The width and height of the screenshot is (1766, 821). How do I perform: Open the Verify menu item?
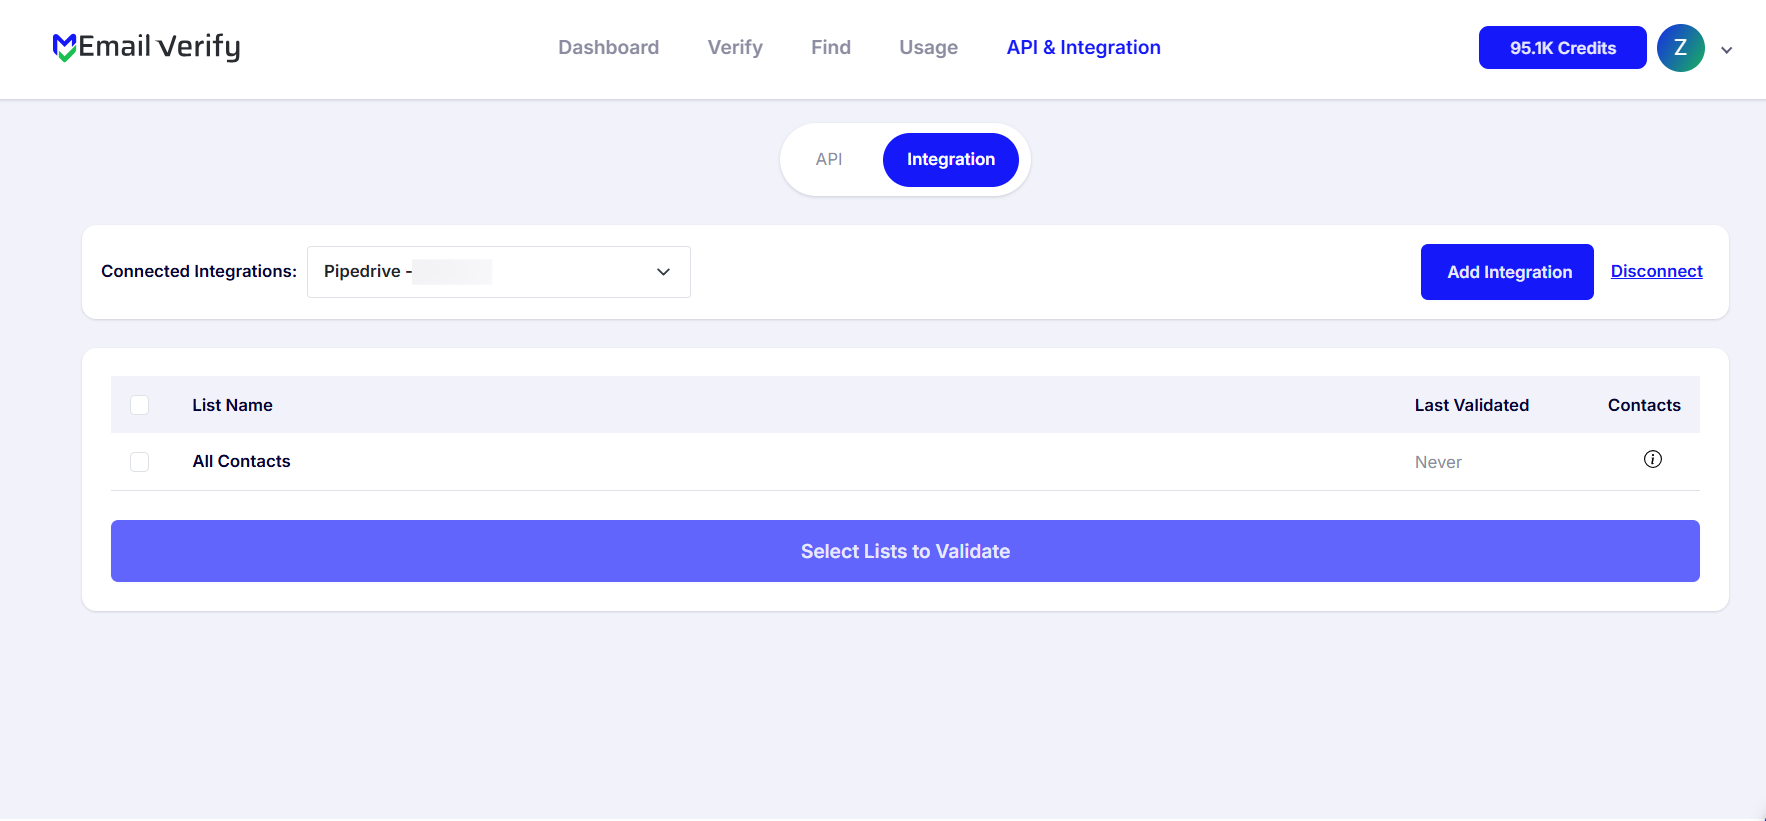pyautogui.click(x=735, y=47)
